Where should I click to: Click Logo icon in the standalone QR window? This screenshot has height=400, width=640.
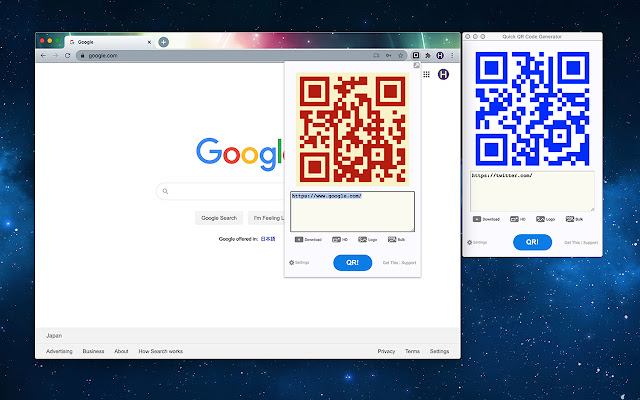[x=540, y=218]
